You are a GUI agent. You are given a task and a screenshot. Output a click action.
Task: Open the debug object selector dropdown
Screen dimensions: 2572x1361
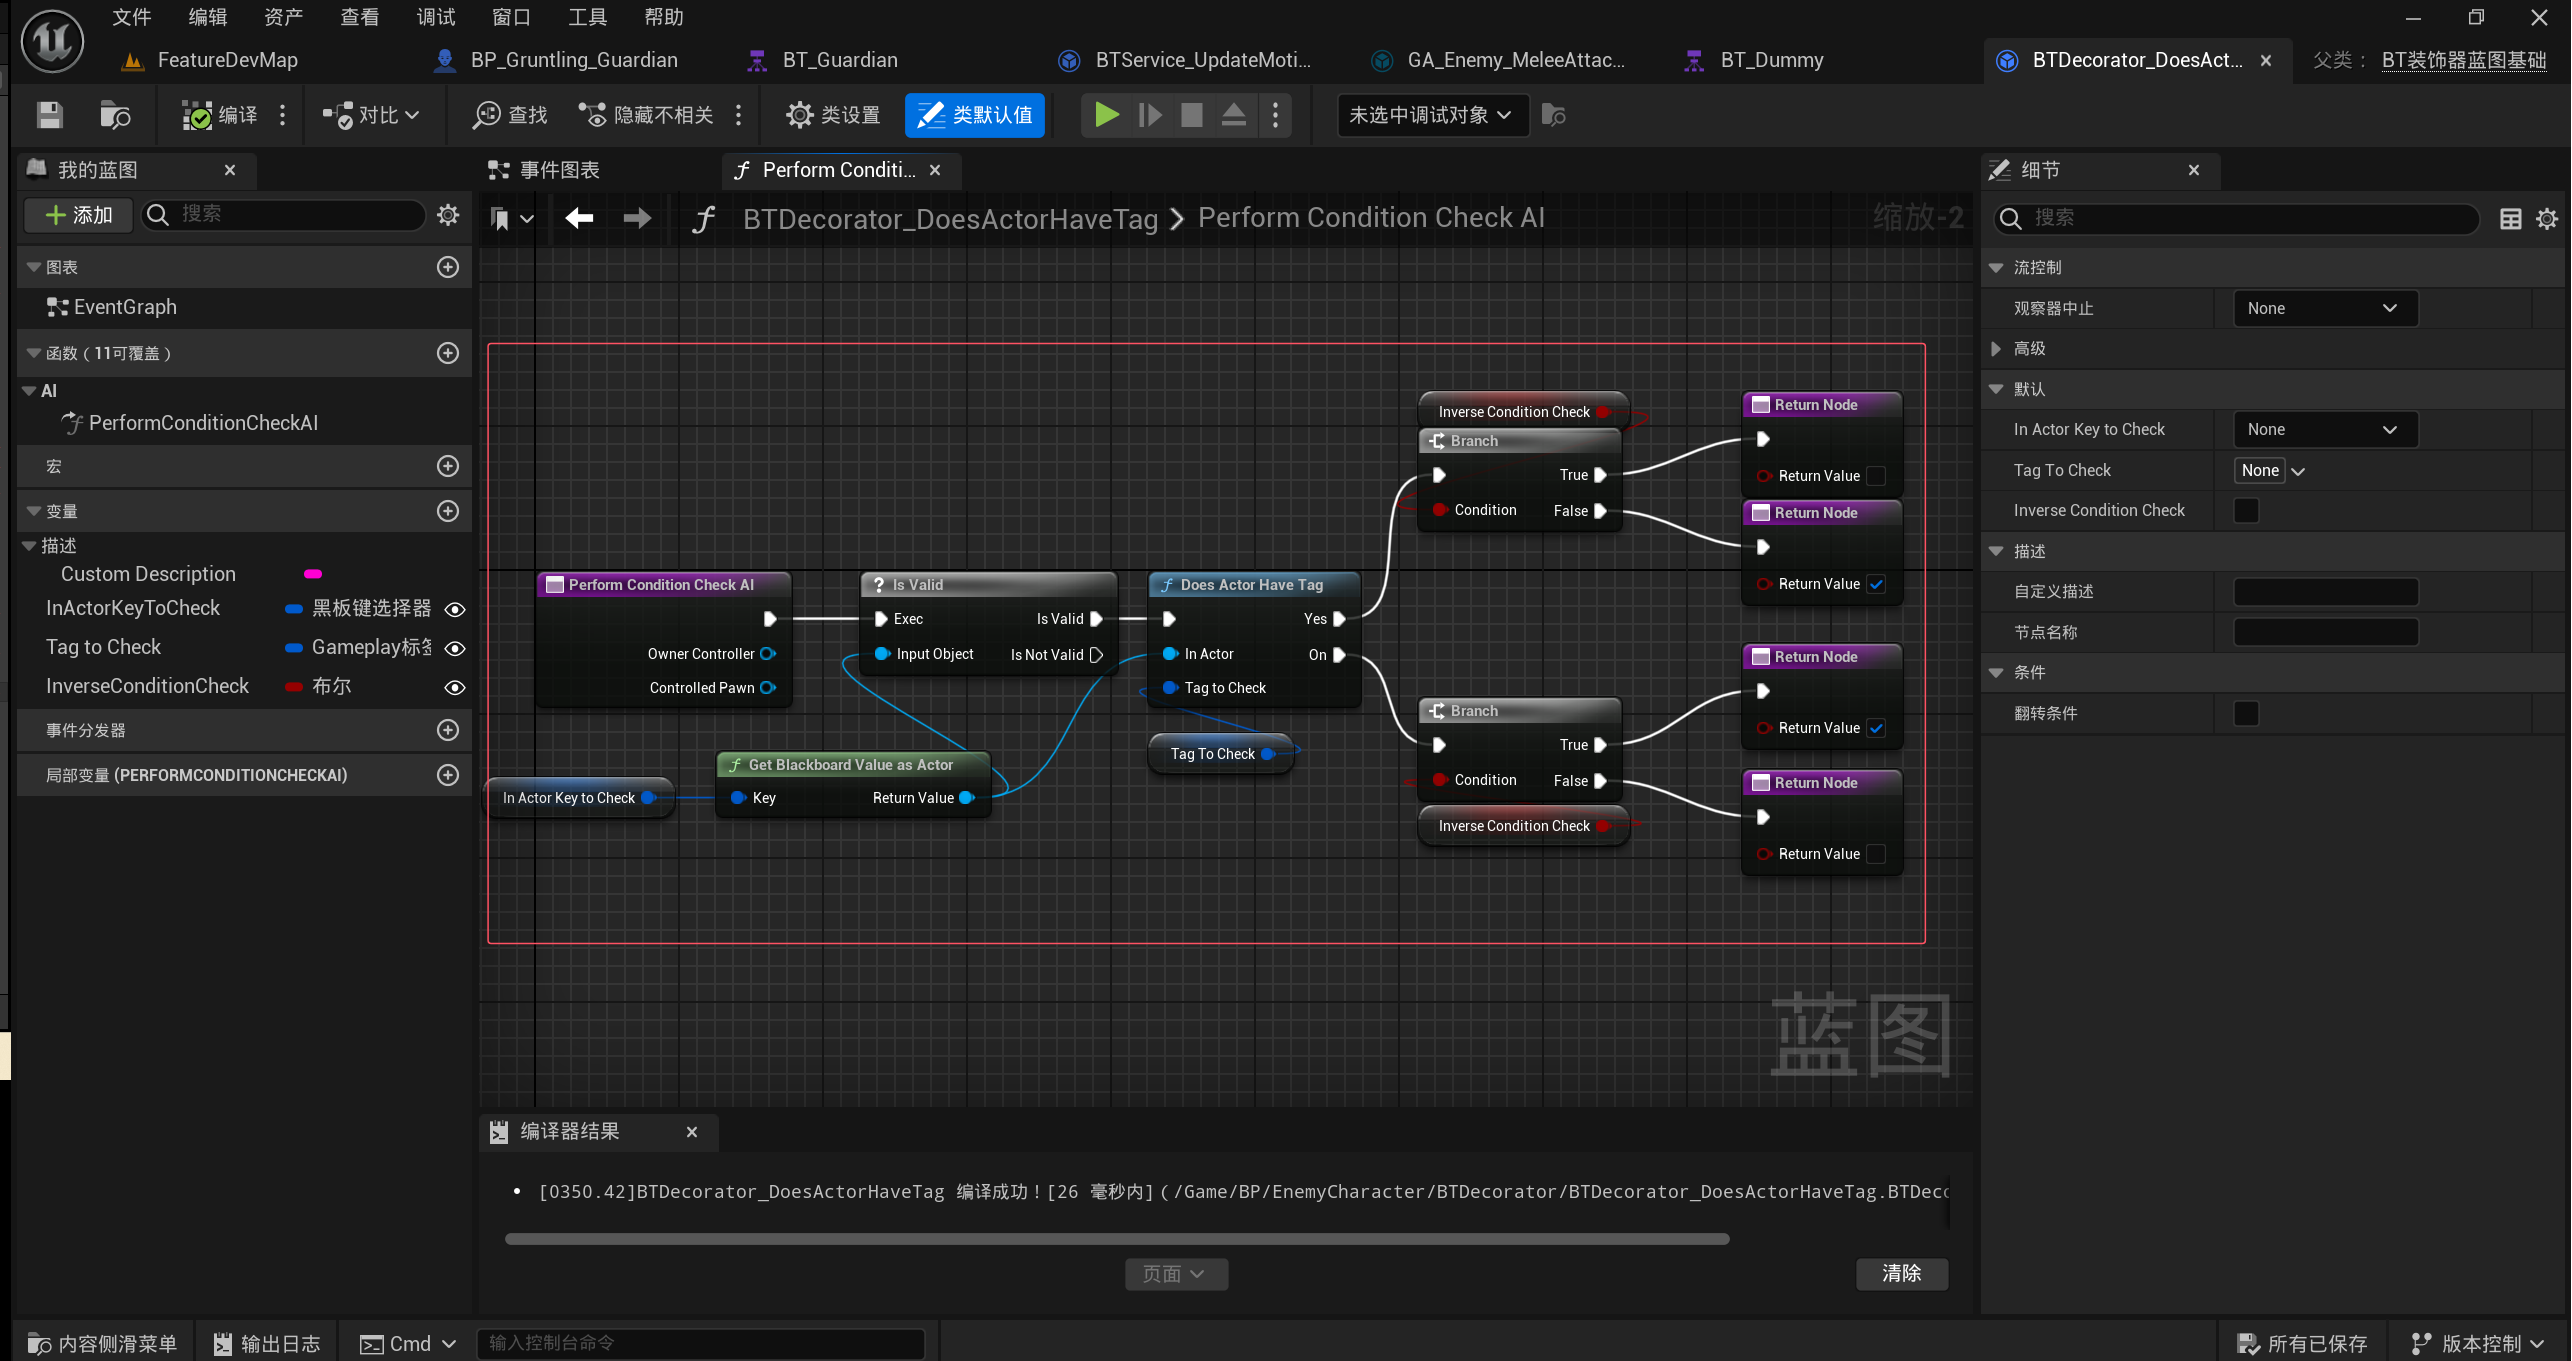(x=1432, y=115)
